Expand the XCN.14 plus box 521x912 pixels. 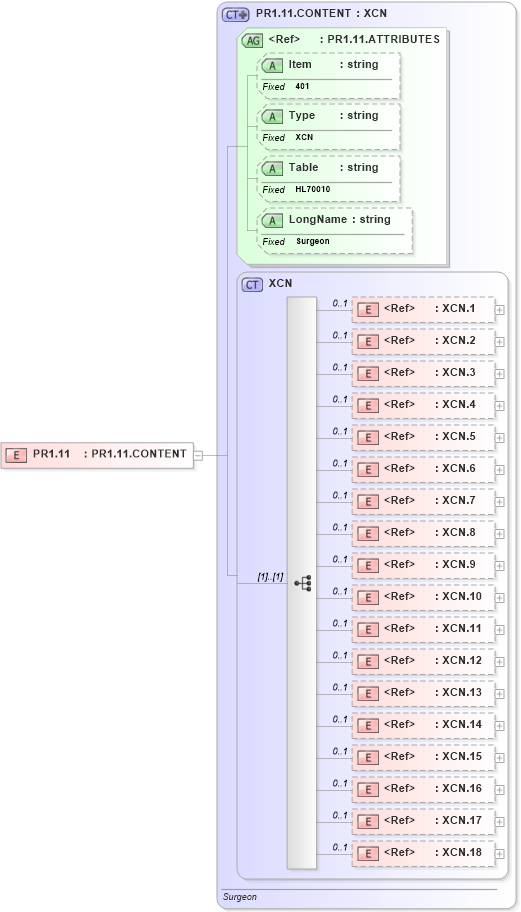[x=499, y=726]
